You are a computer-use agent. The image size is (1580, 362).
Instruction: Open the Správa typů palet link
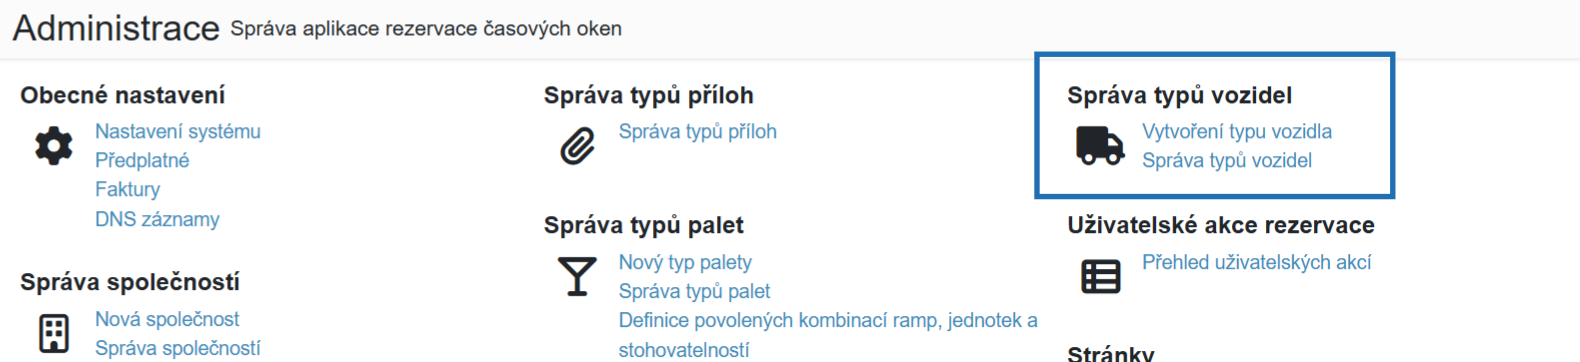pos(694,291)
